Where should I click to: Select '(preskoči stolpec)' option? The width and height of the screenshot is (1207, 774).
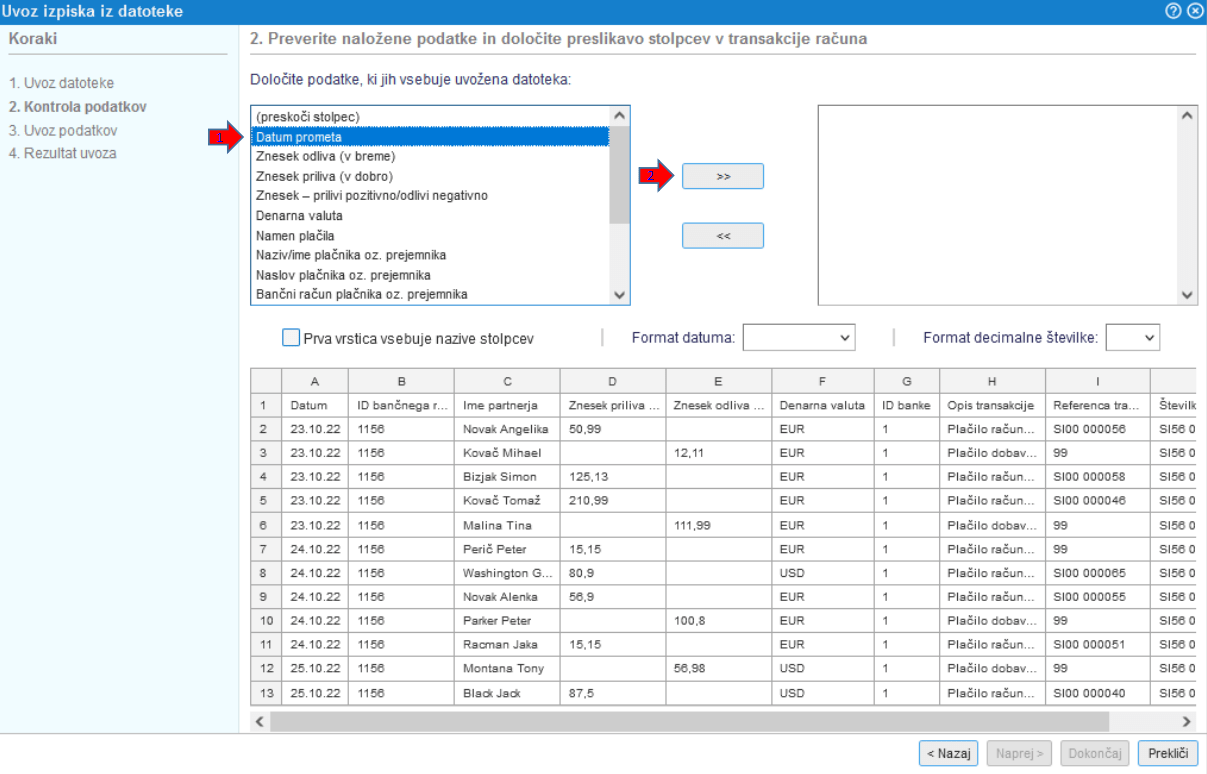pos(430,117)
